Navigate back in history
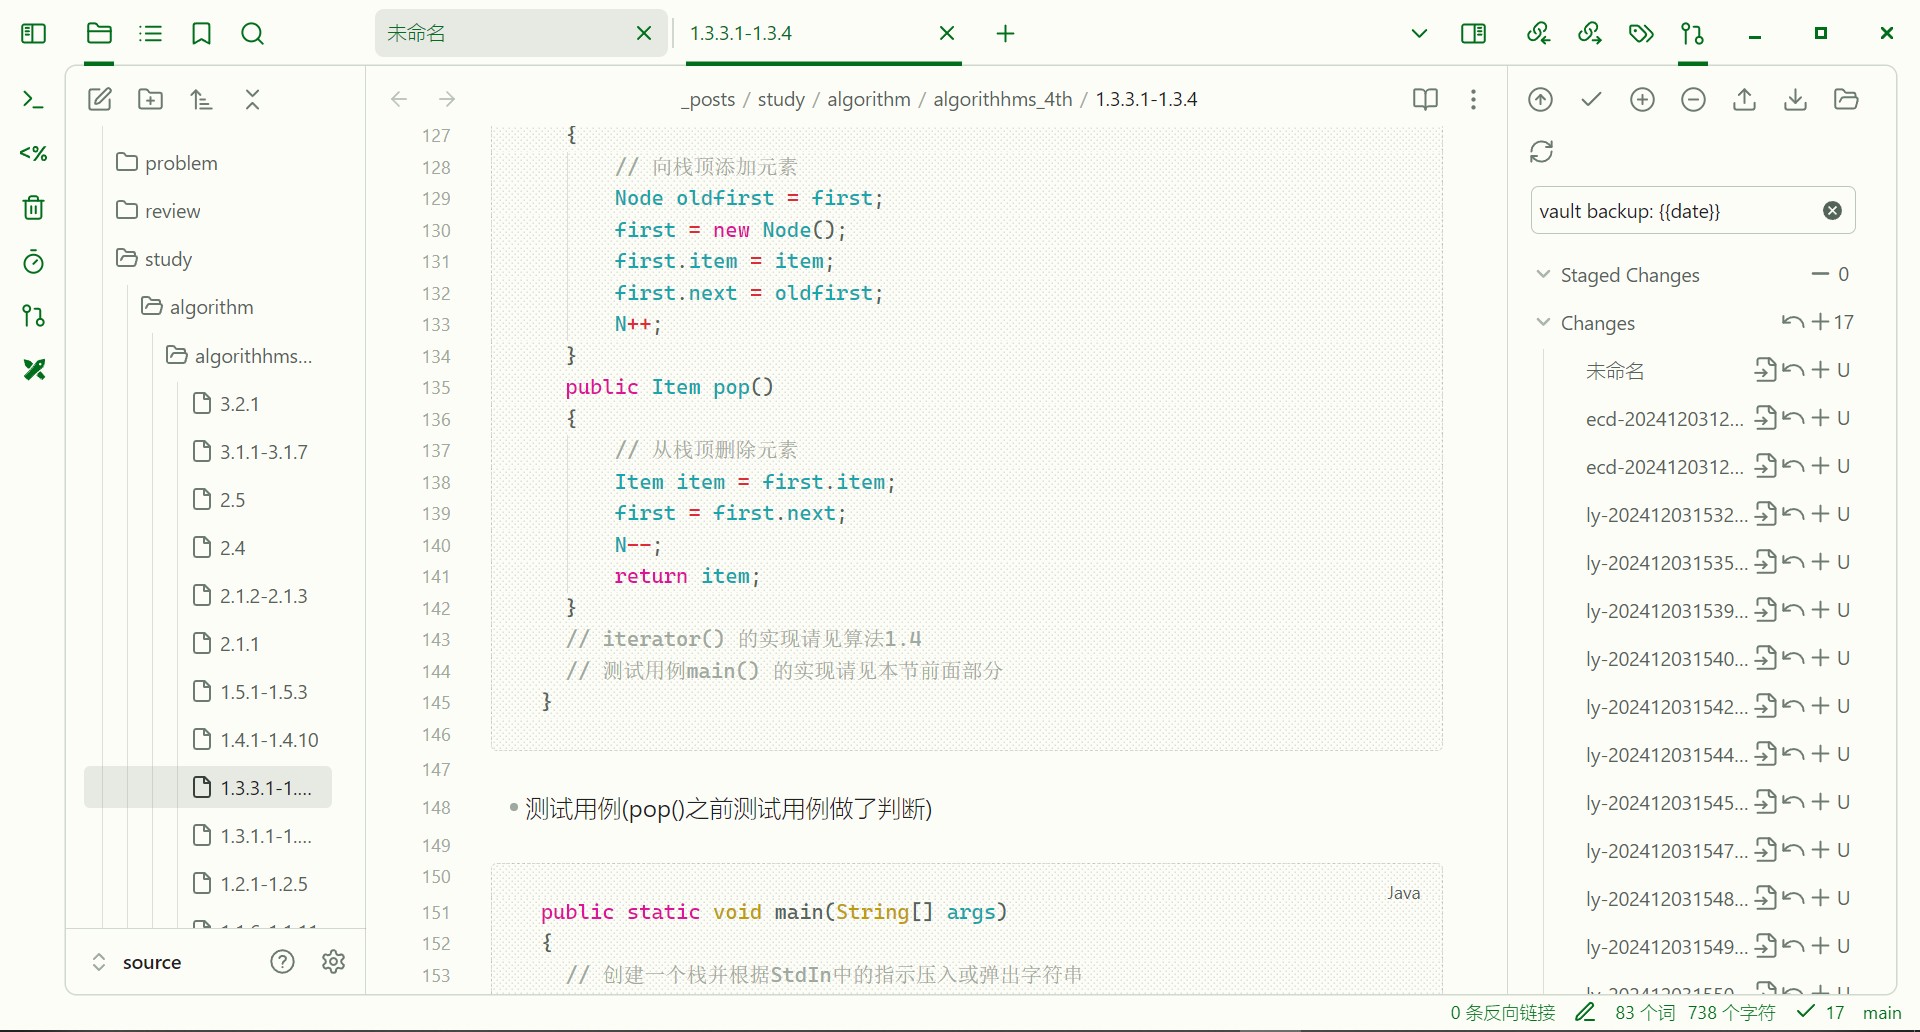1920x1032 pixels. pos(399,99)
